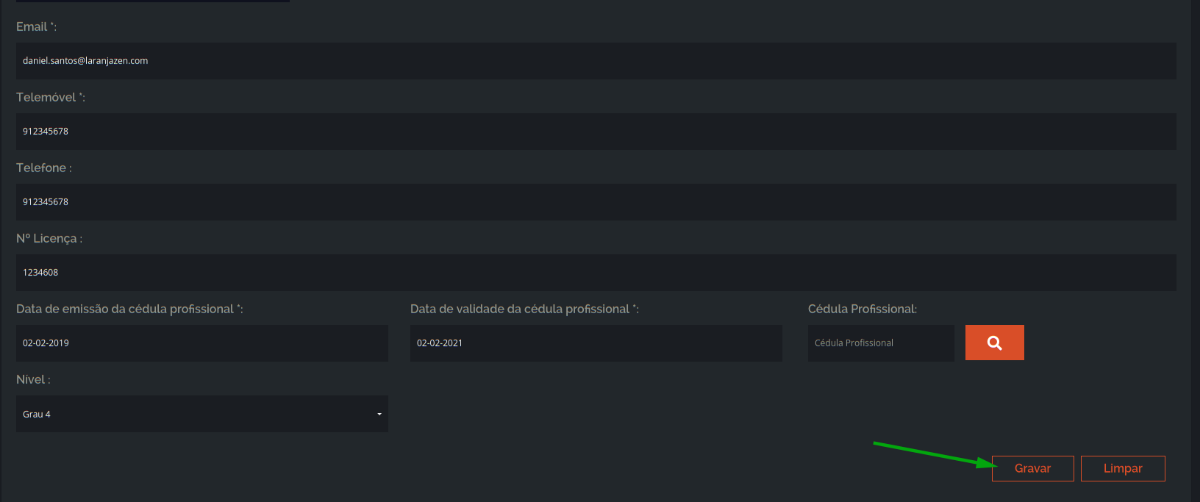Click the Telefone label text
Viewport: 1200px width, 502px height.
(44, 168)
